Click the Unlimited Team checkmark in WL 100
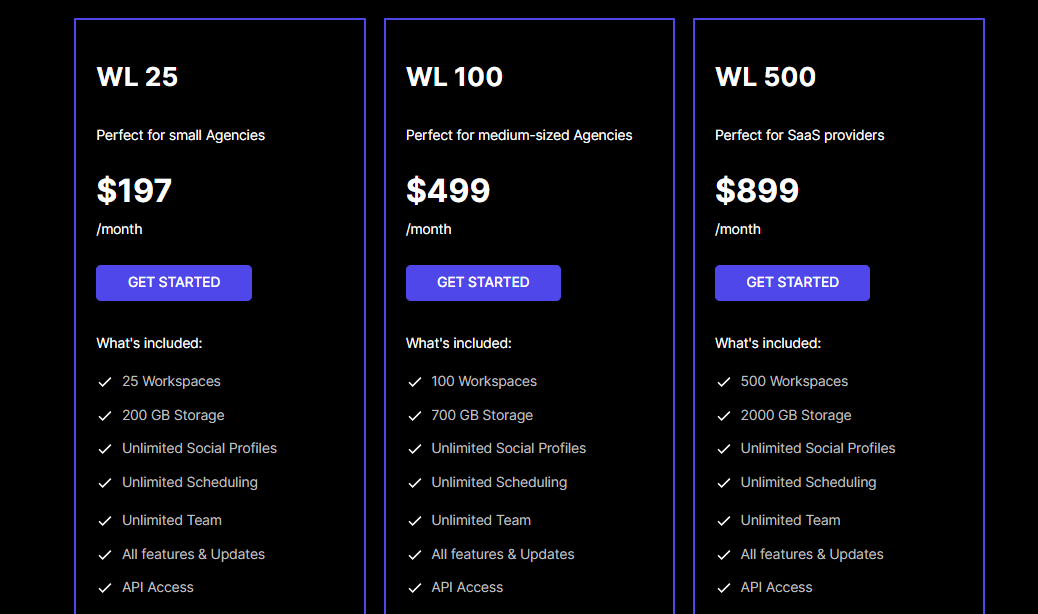The image size is (1038, 614). pyautogui.click(x=414, y=521)
